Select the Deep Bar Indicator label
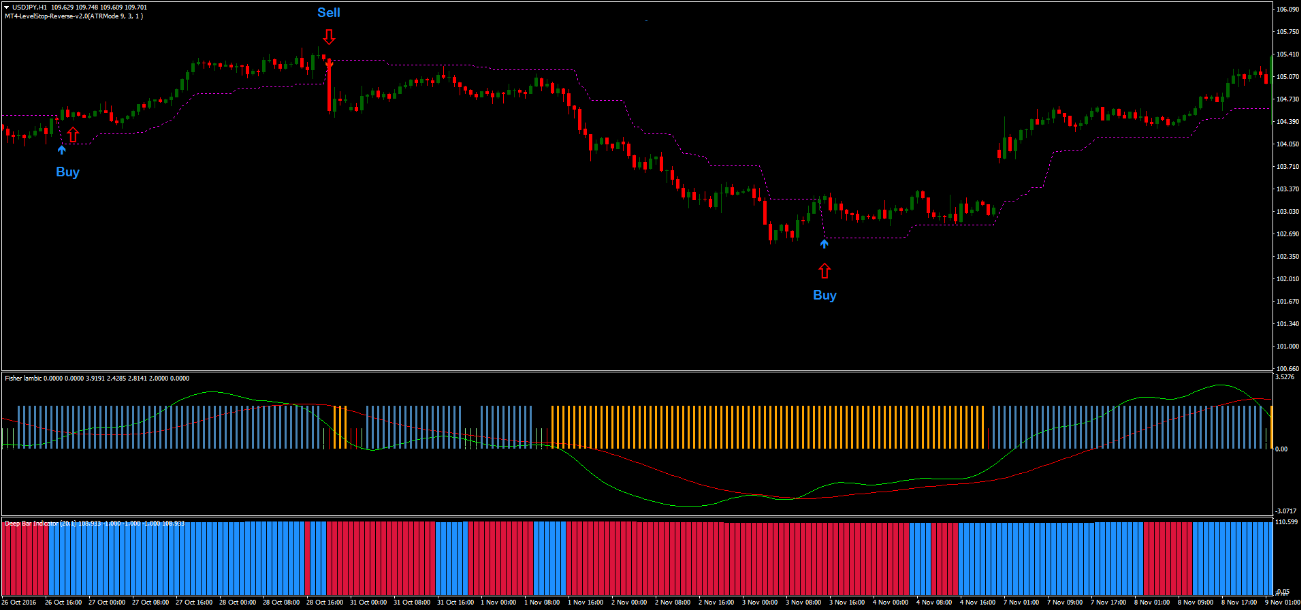 [30, 522]
